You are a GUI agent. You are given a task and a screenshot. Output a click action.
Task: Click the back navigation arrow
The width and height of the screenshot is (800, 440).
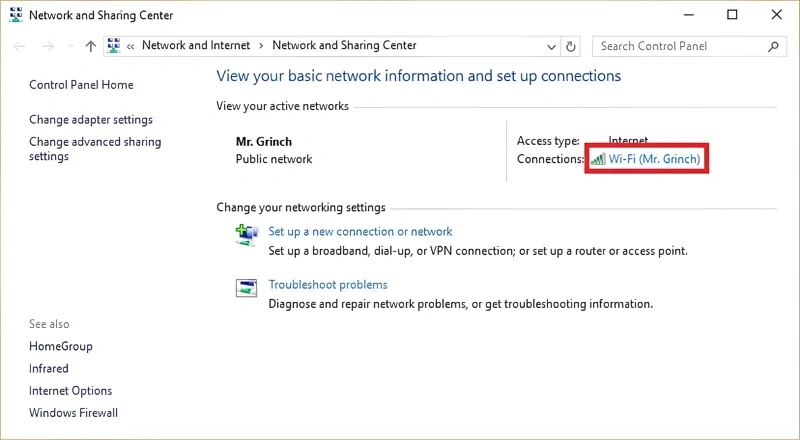coord(20,46)
